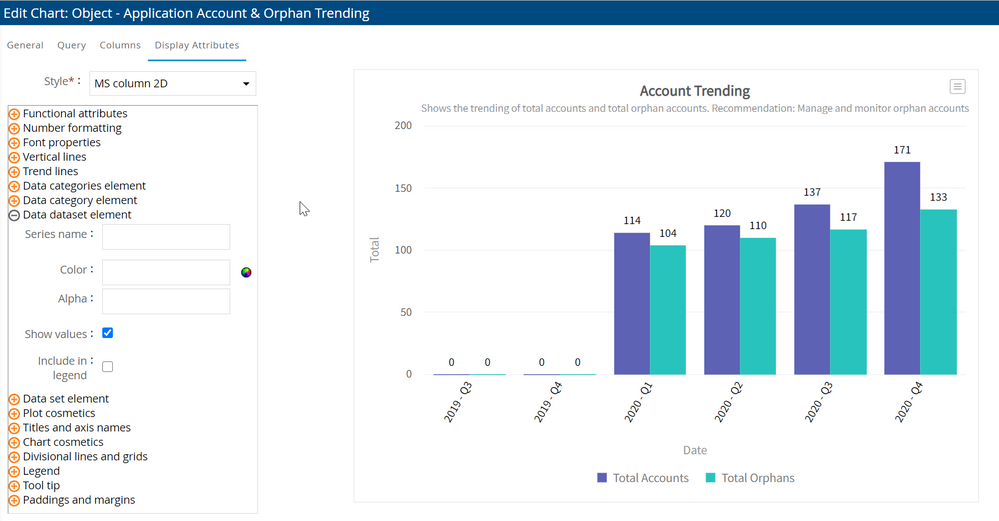Click the Total Accounts legend color swatch
999x521 pixels.
click(602, 478)
